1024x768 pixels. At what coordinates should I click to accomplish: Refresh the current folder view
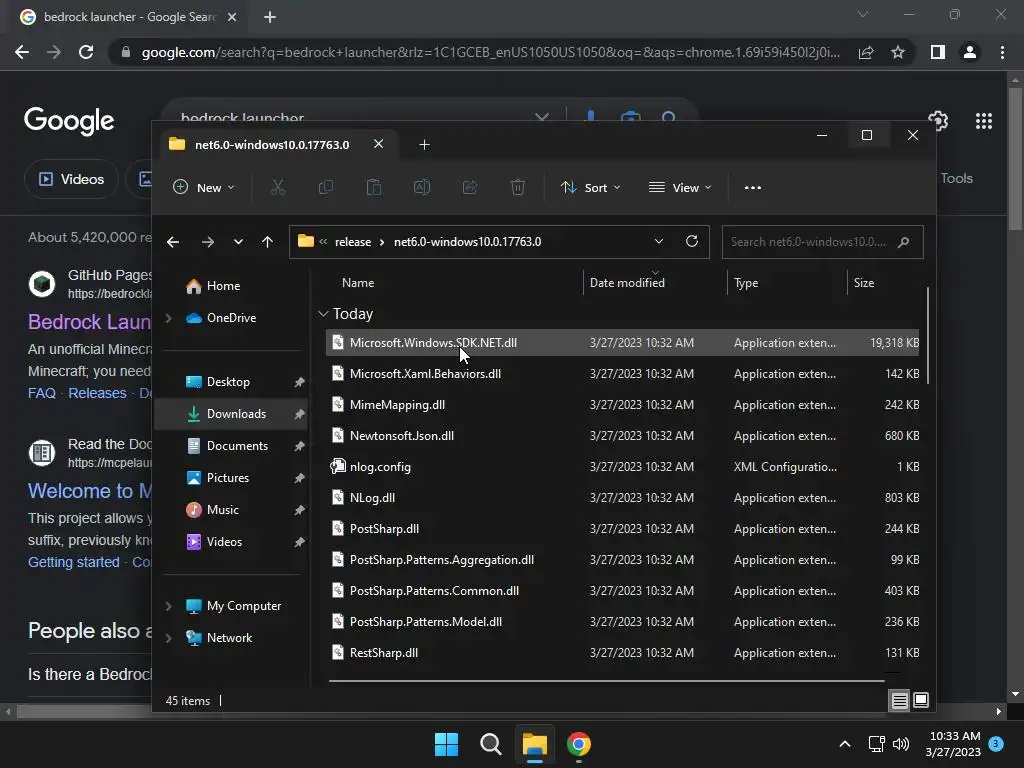click(x=692, y=241)
